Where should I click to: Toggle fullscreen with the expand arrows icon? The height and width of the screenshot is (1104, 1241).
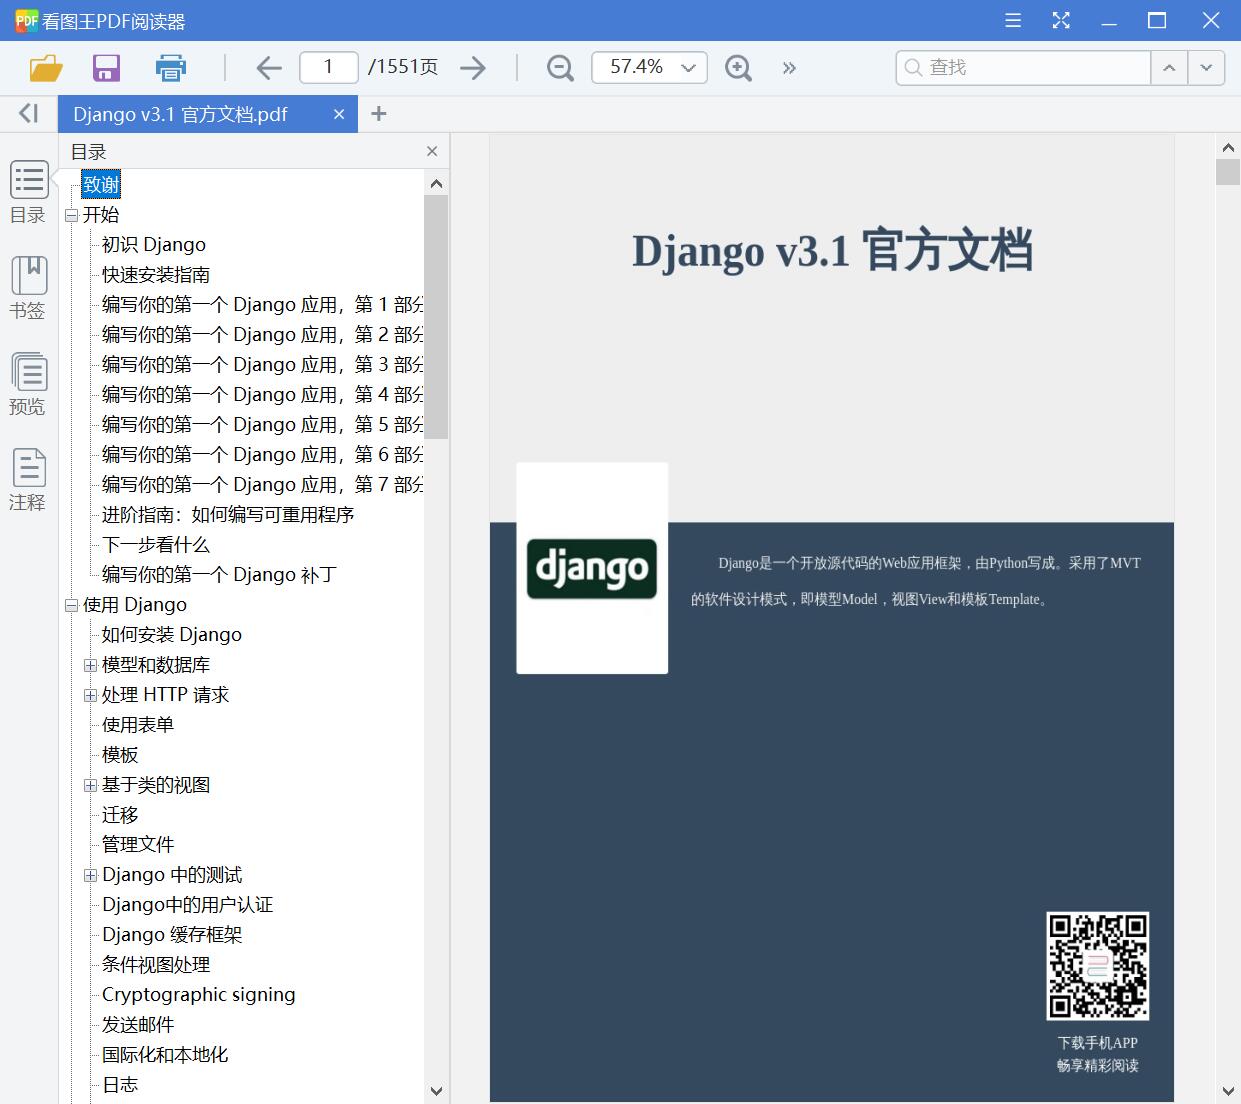pyautogui.click(x=1061, y=20)
